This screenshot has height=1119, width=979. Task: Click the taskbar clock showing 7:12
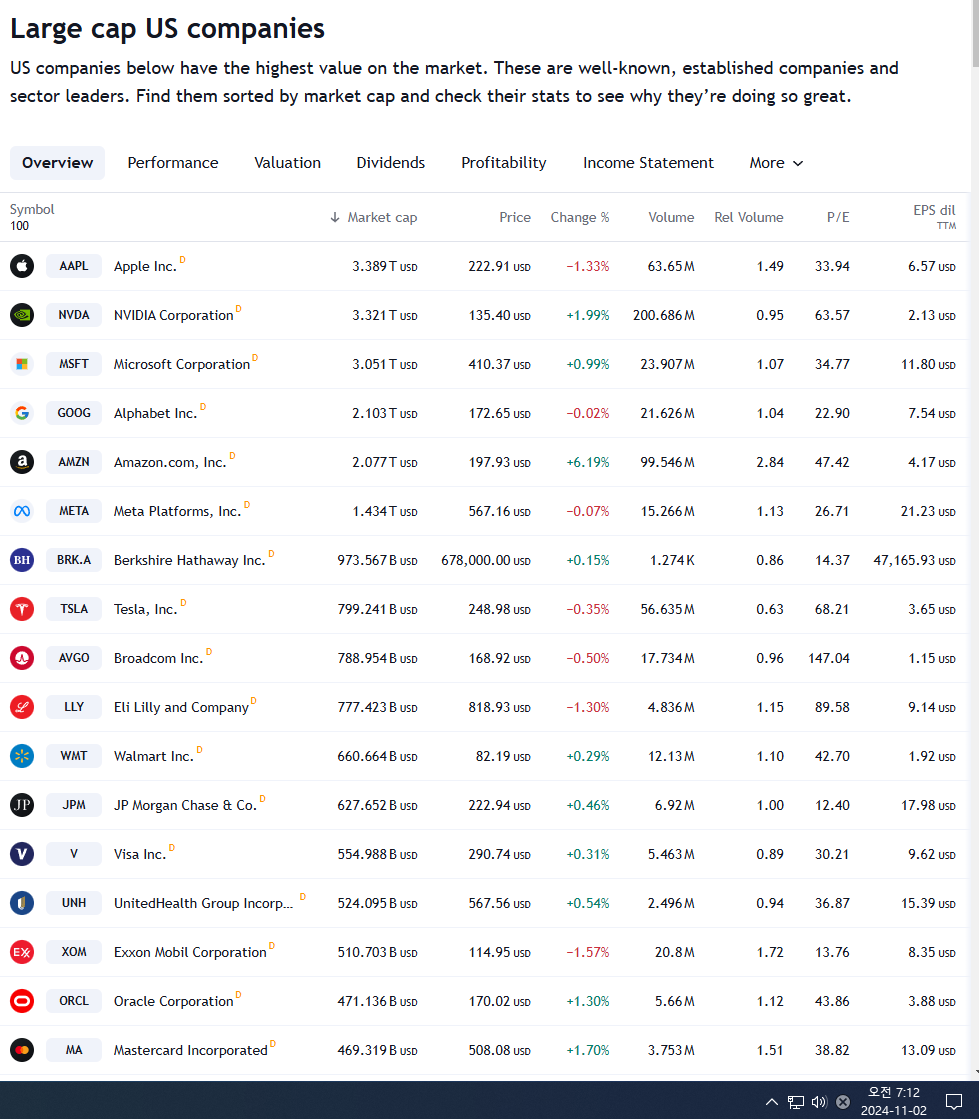pos(893,1101)
